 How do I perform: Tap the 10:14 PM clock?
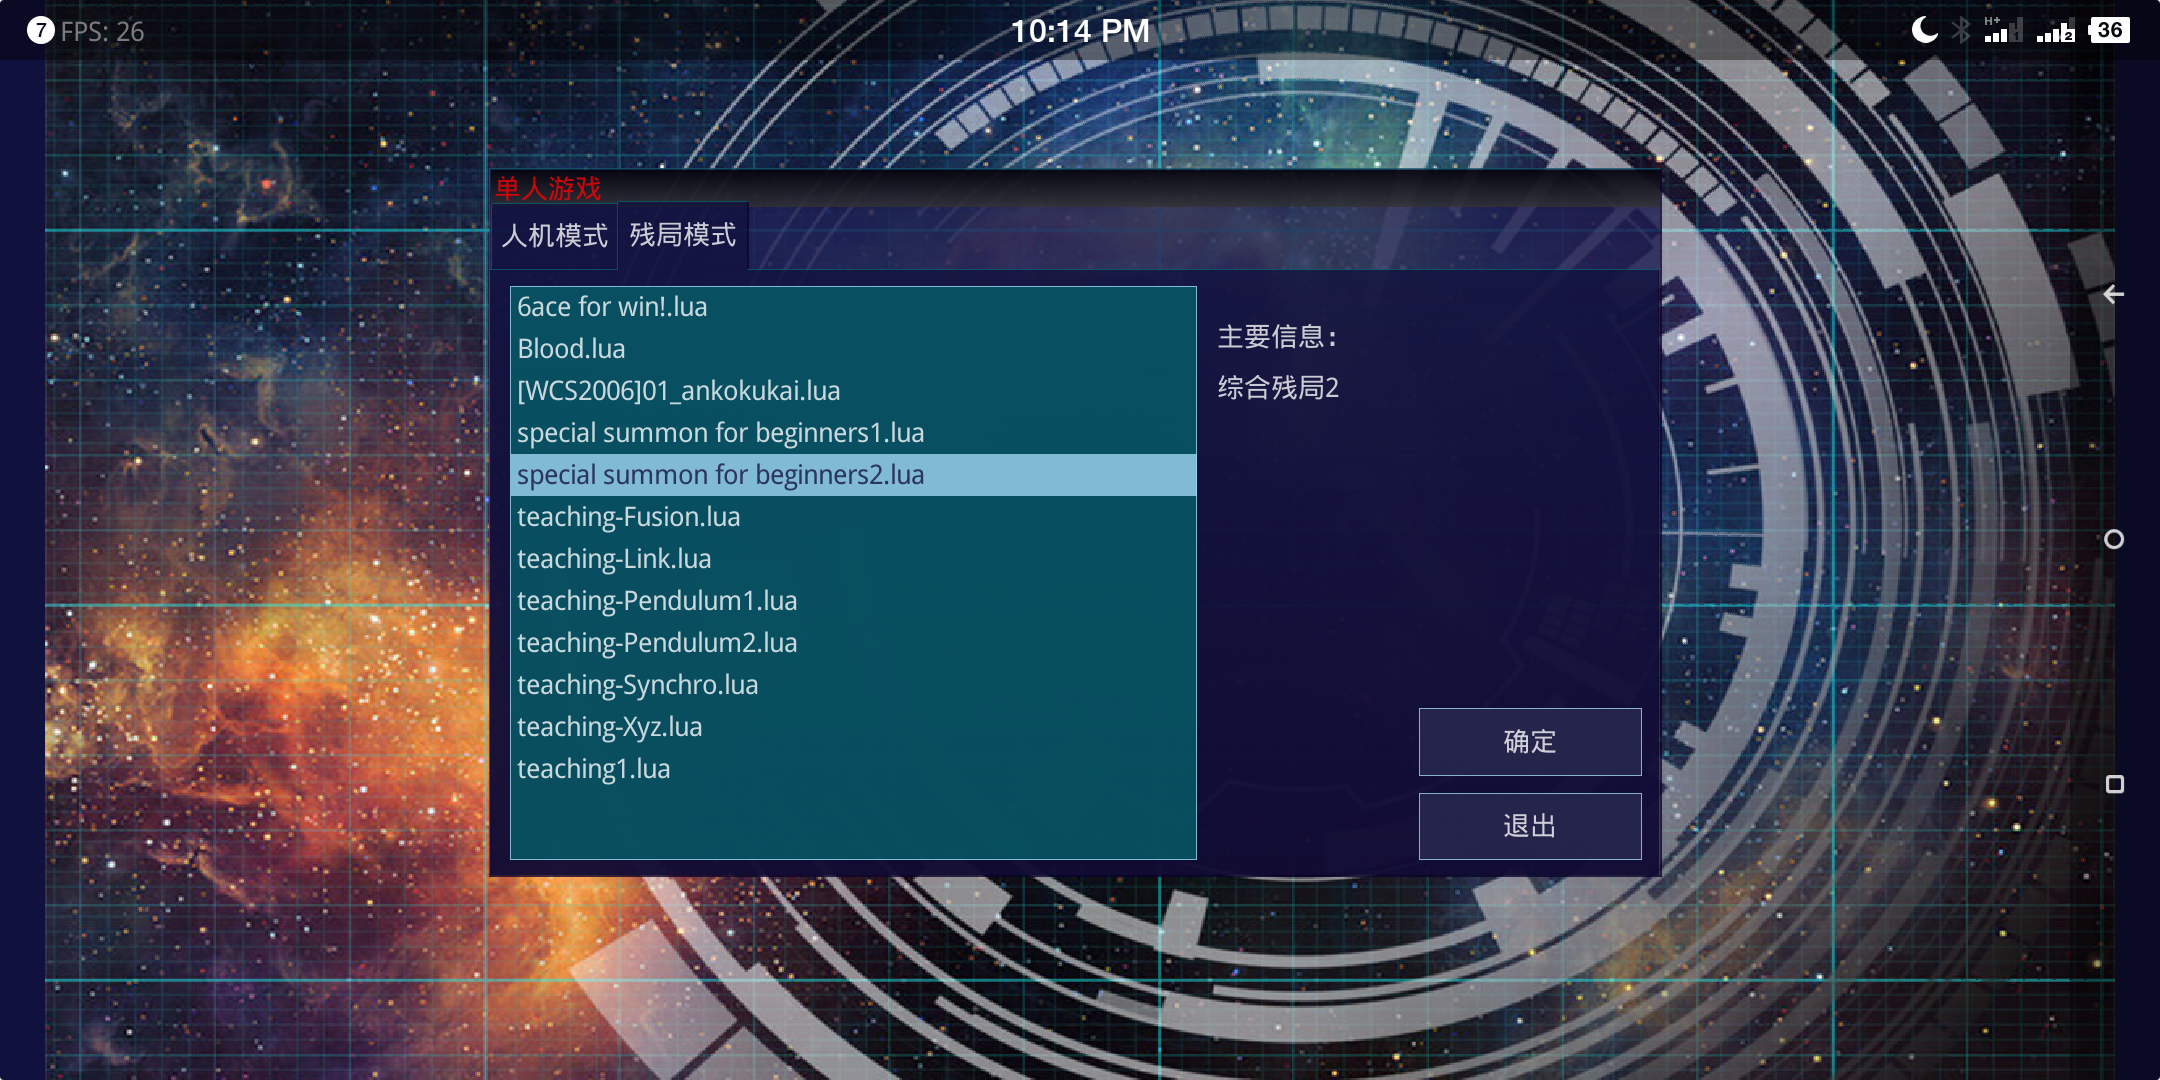(1080, 31)
